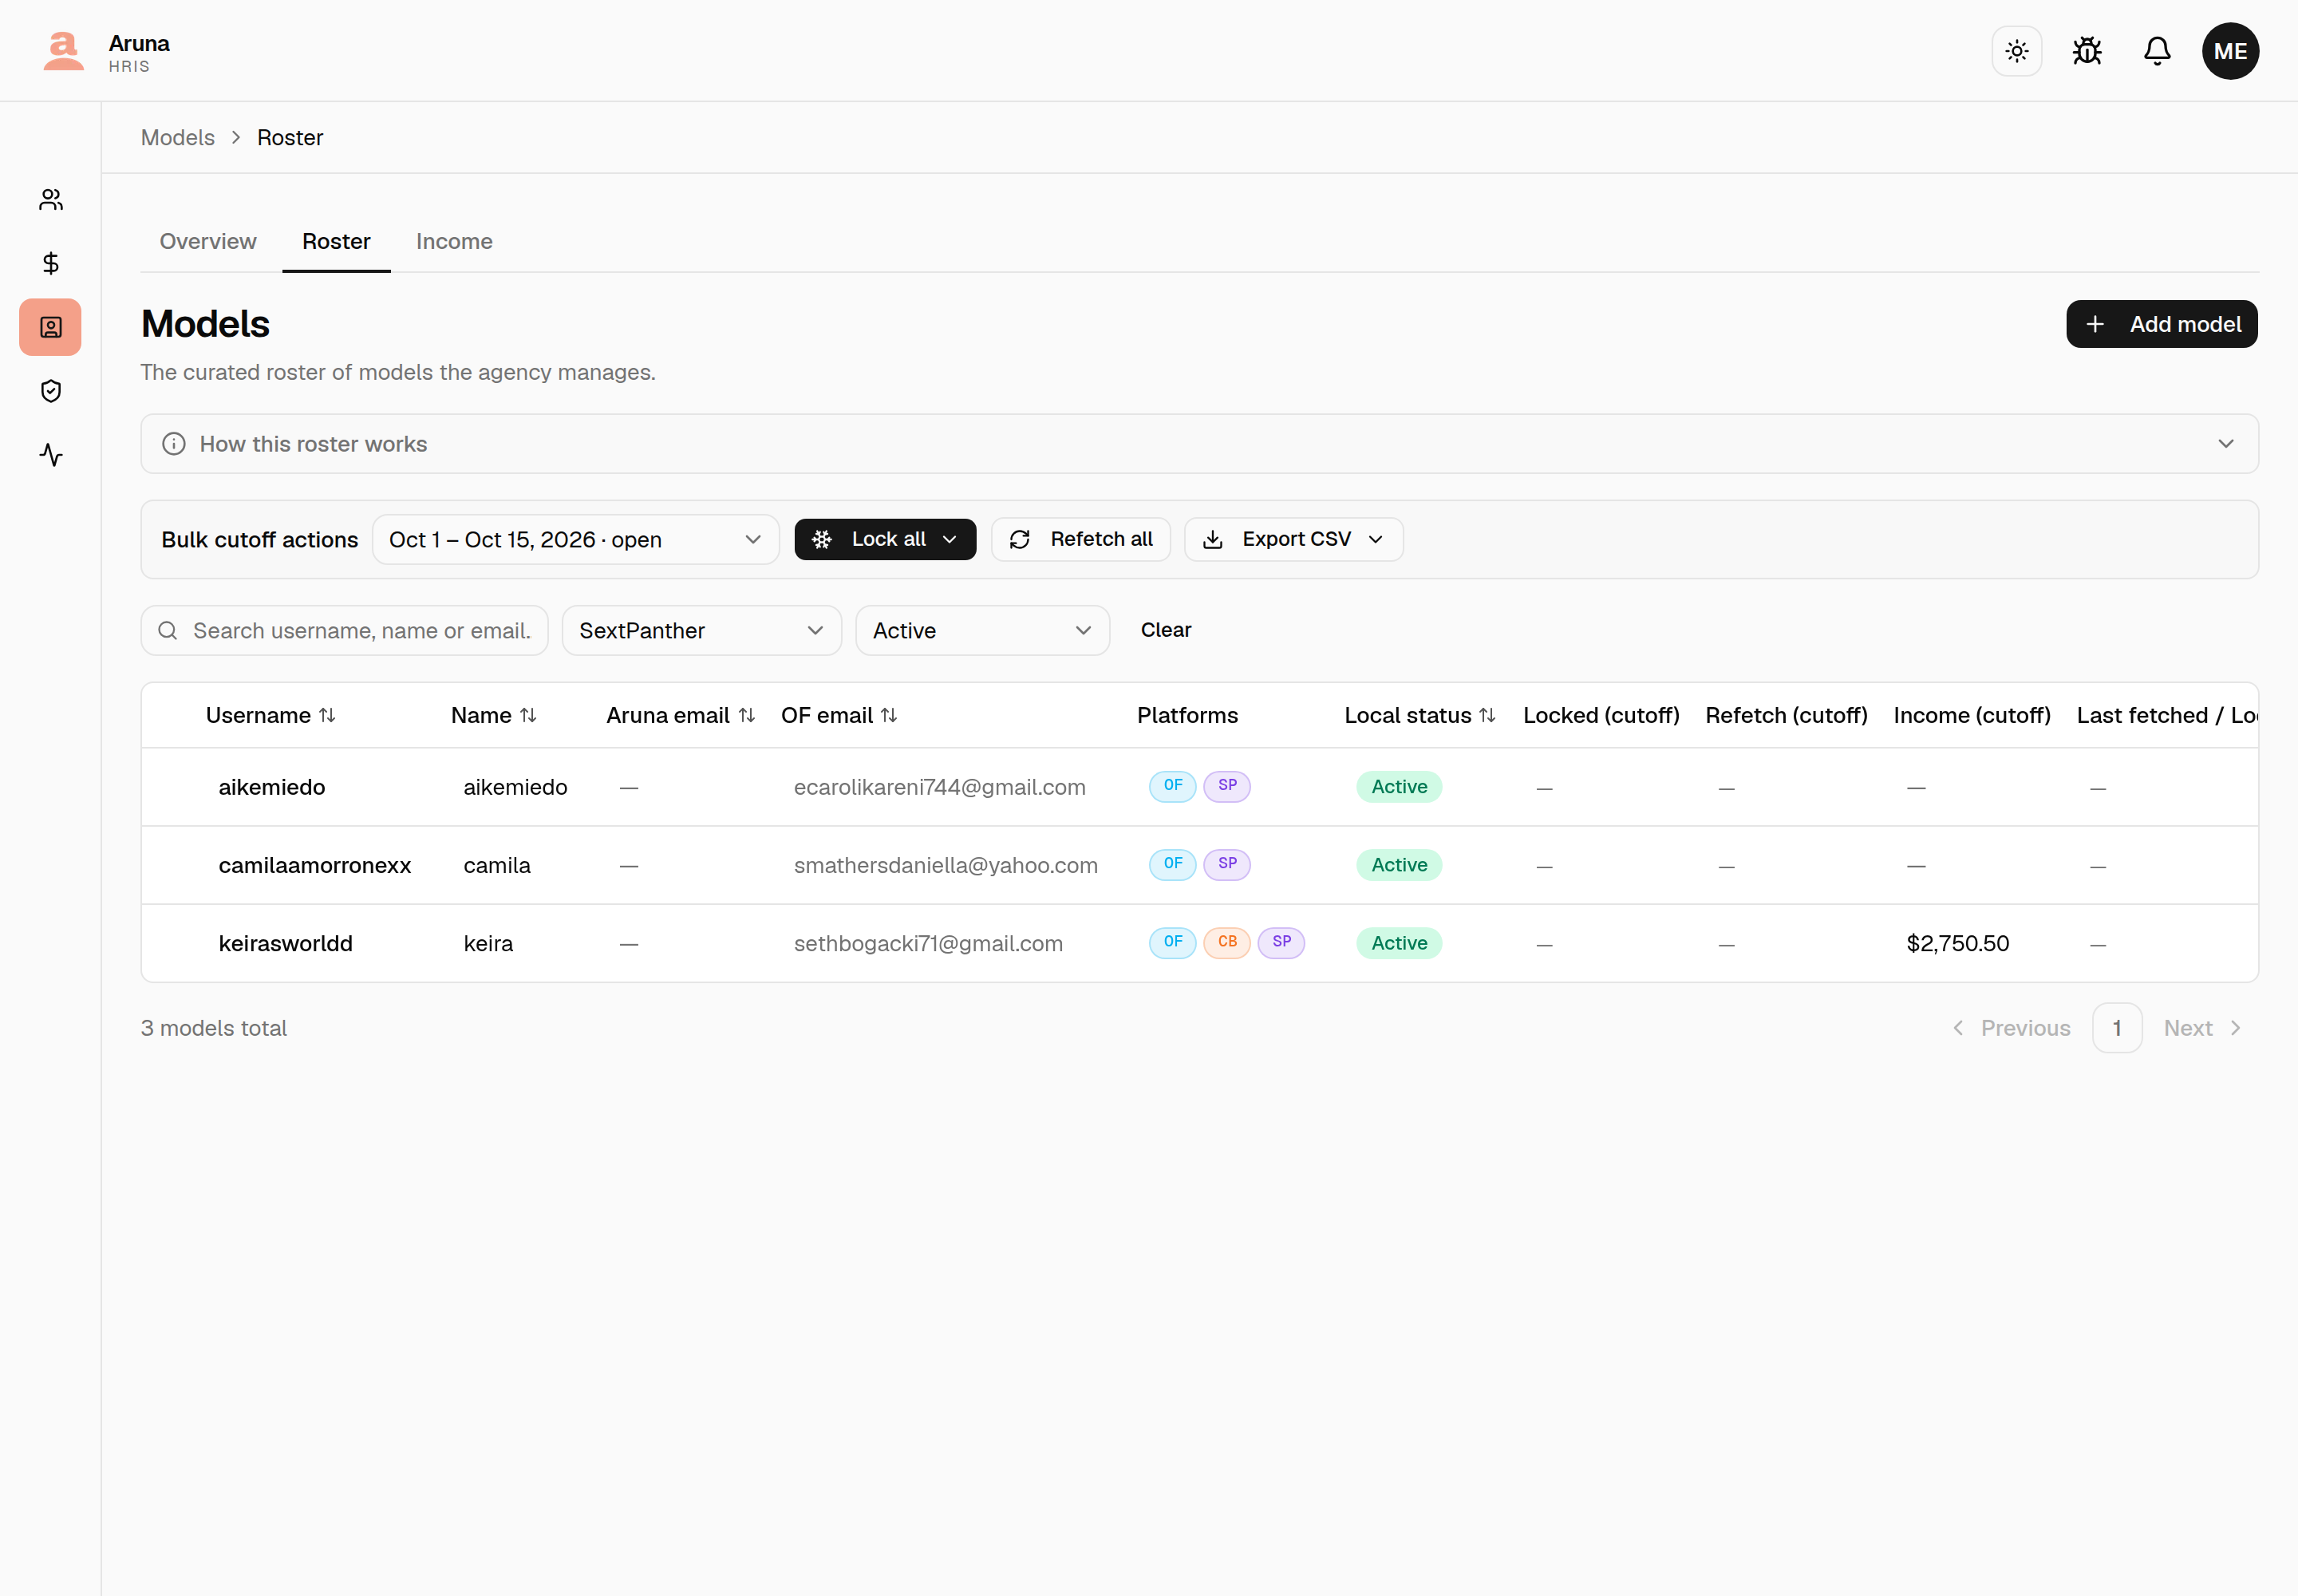The width and height of the screenshot is (2298, 1596).
Task: Open the models roster sidebar icon
Action: point(51,327)
